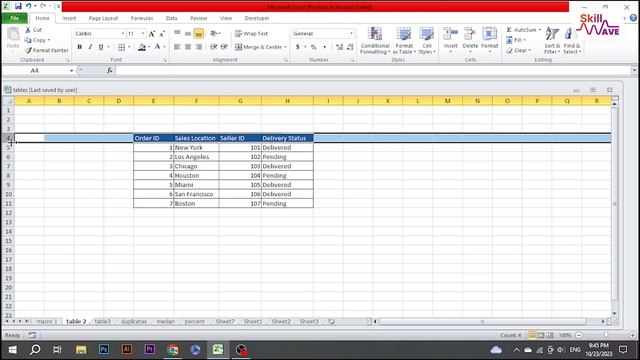The width and height of the screenshot is (640, 360).
Task: Open the font name dropdown showing Calibri
Action: [x=122, y=33]
